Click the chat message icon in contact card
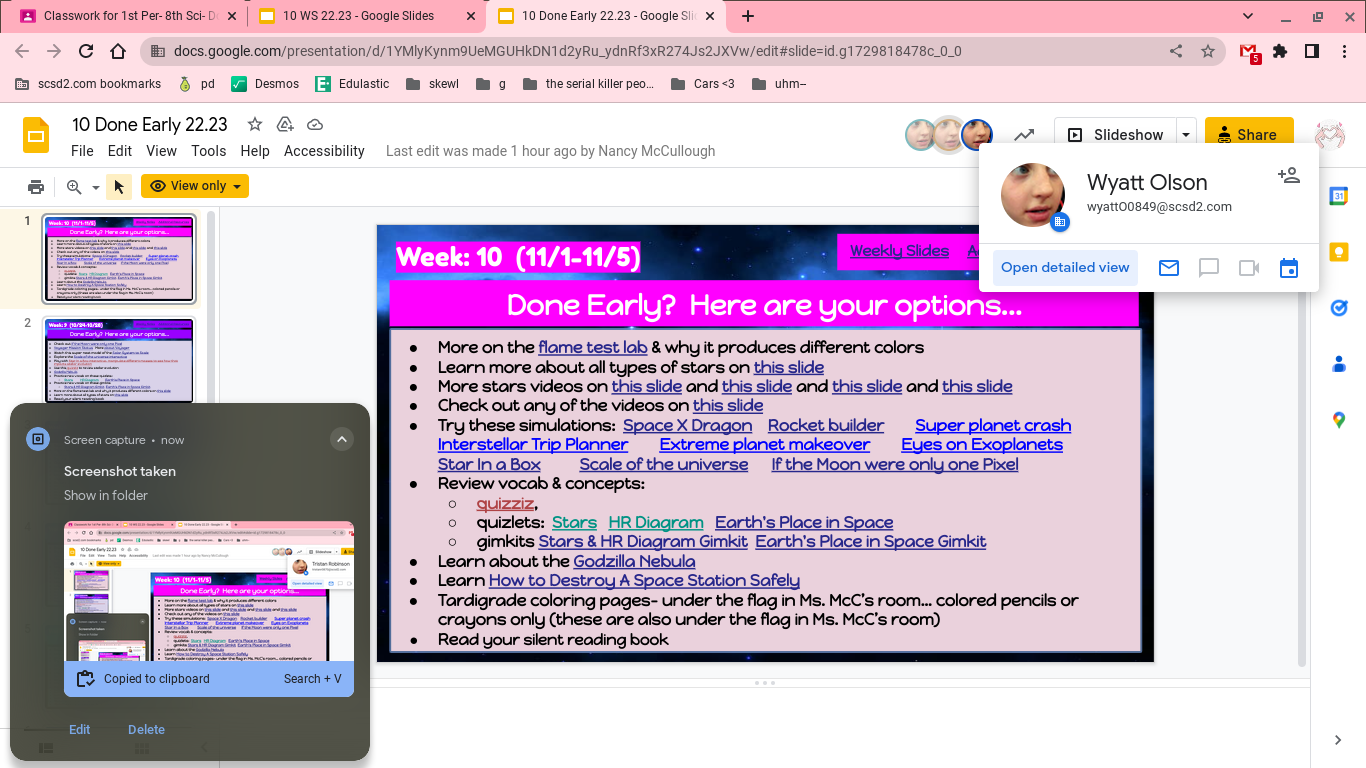This screenshot has width=1366, height=768. point(1209,268)
